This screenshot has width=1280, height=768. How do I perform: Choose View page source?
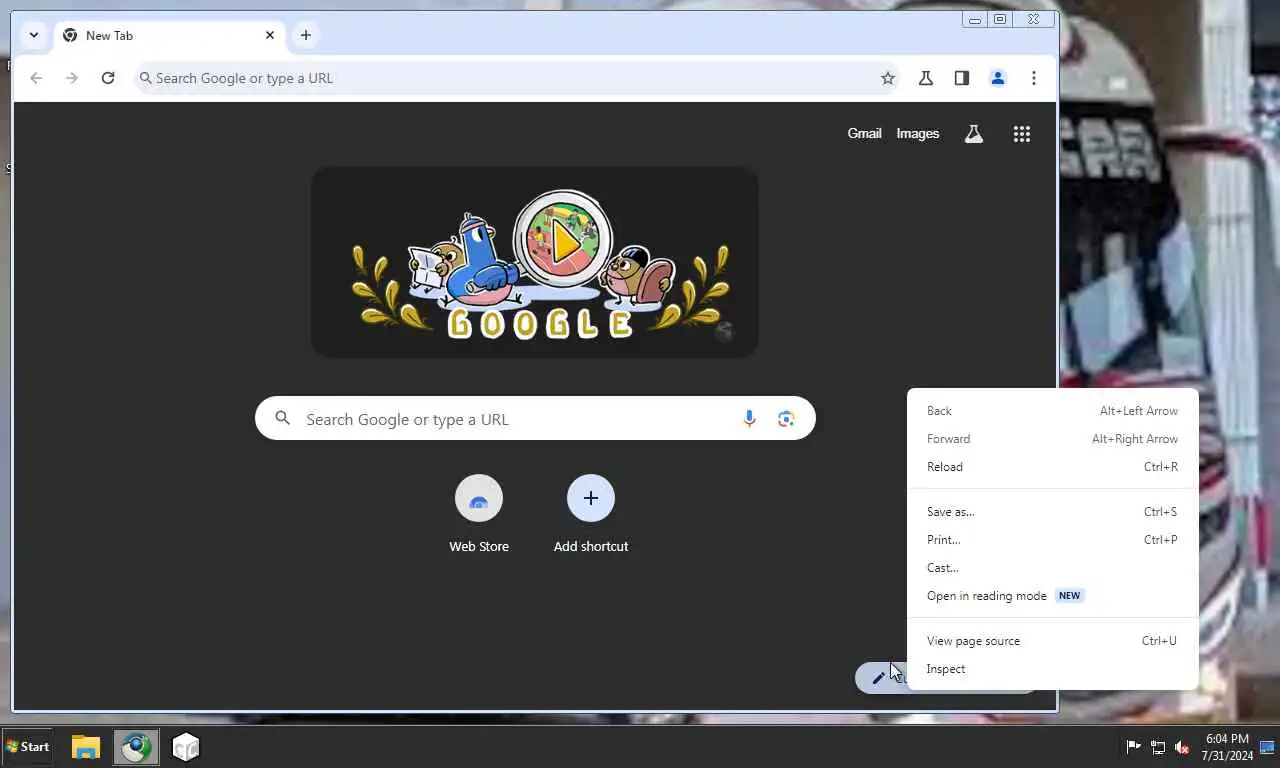pyautogui.click(x=1052, y=641)
